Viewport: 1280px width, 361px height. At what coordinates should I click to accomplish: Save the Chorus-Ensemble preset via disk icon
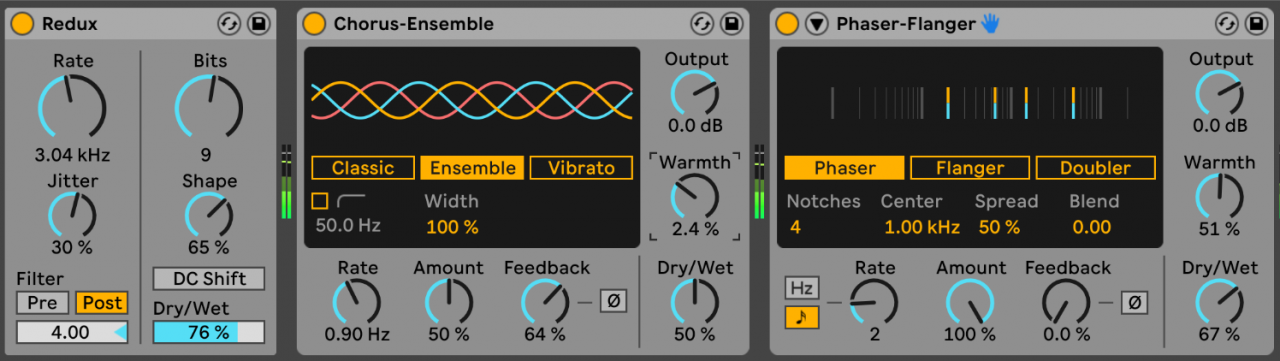tap(730, 22)
